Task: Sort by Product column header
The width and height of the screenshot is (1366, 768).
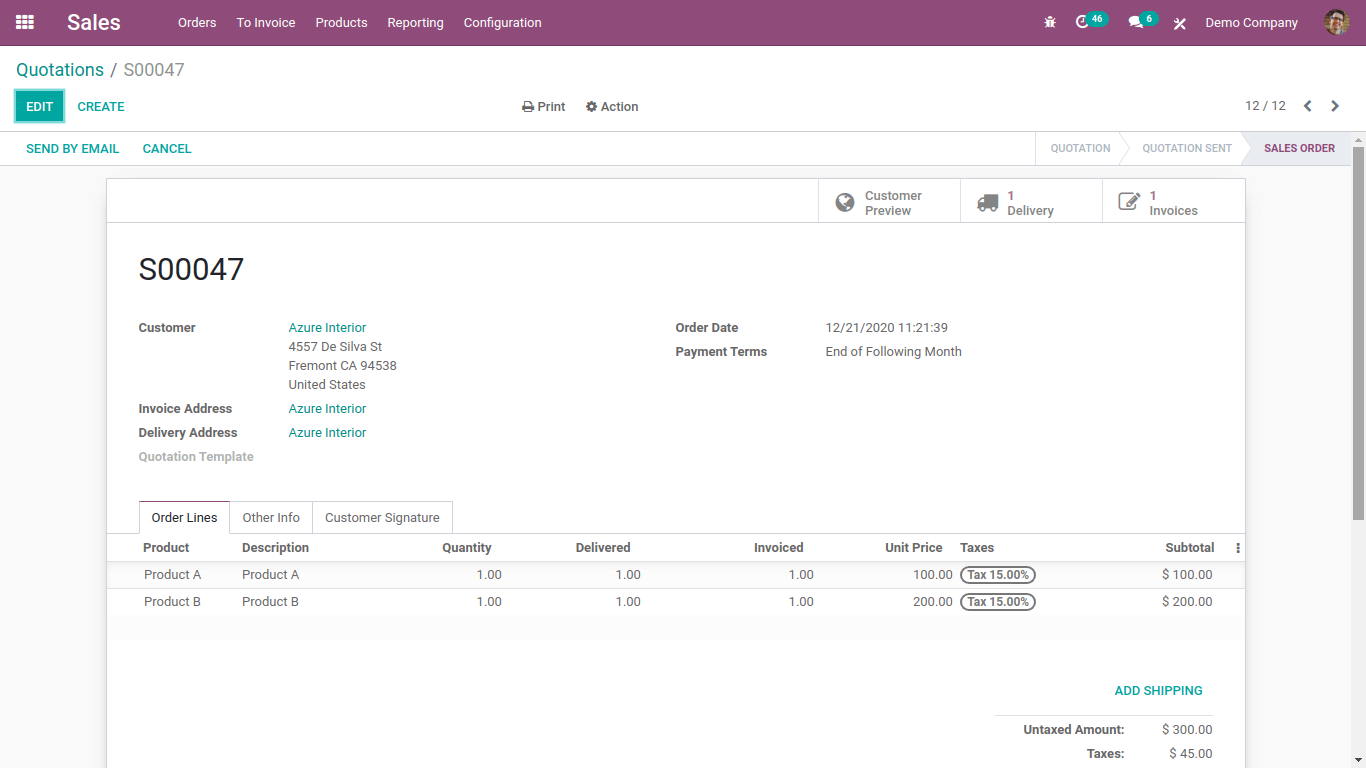Action: click(166, 548)
